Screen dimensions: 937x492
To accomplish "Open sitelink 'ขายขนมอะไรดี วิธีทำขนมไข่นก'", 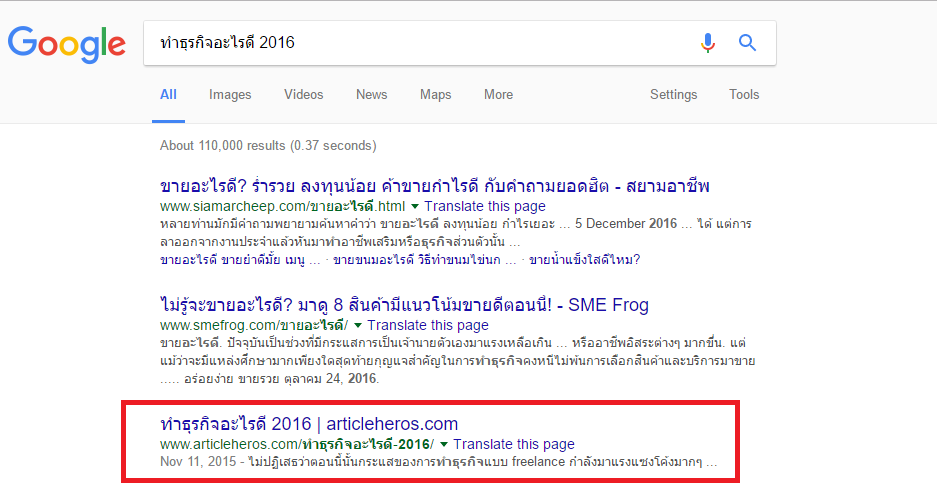I will 424,259.
